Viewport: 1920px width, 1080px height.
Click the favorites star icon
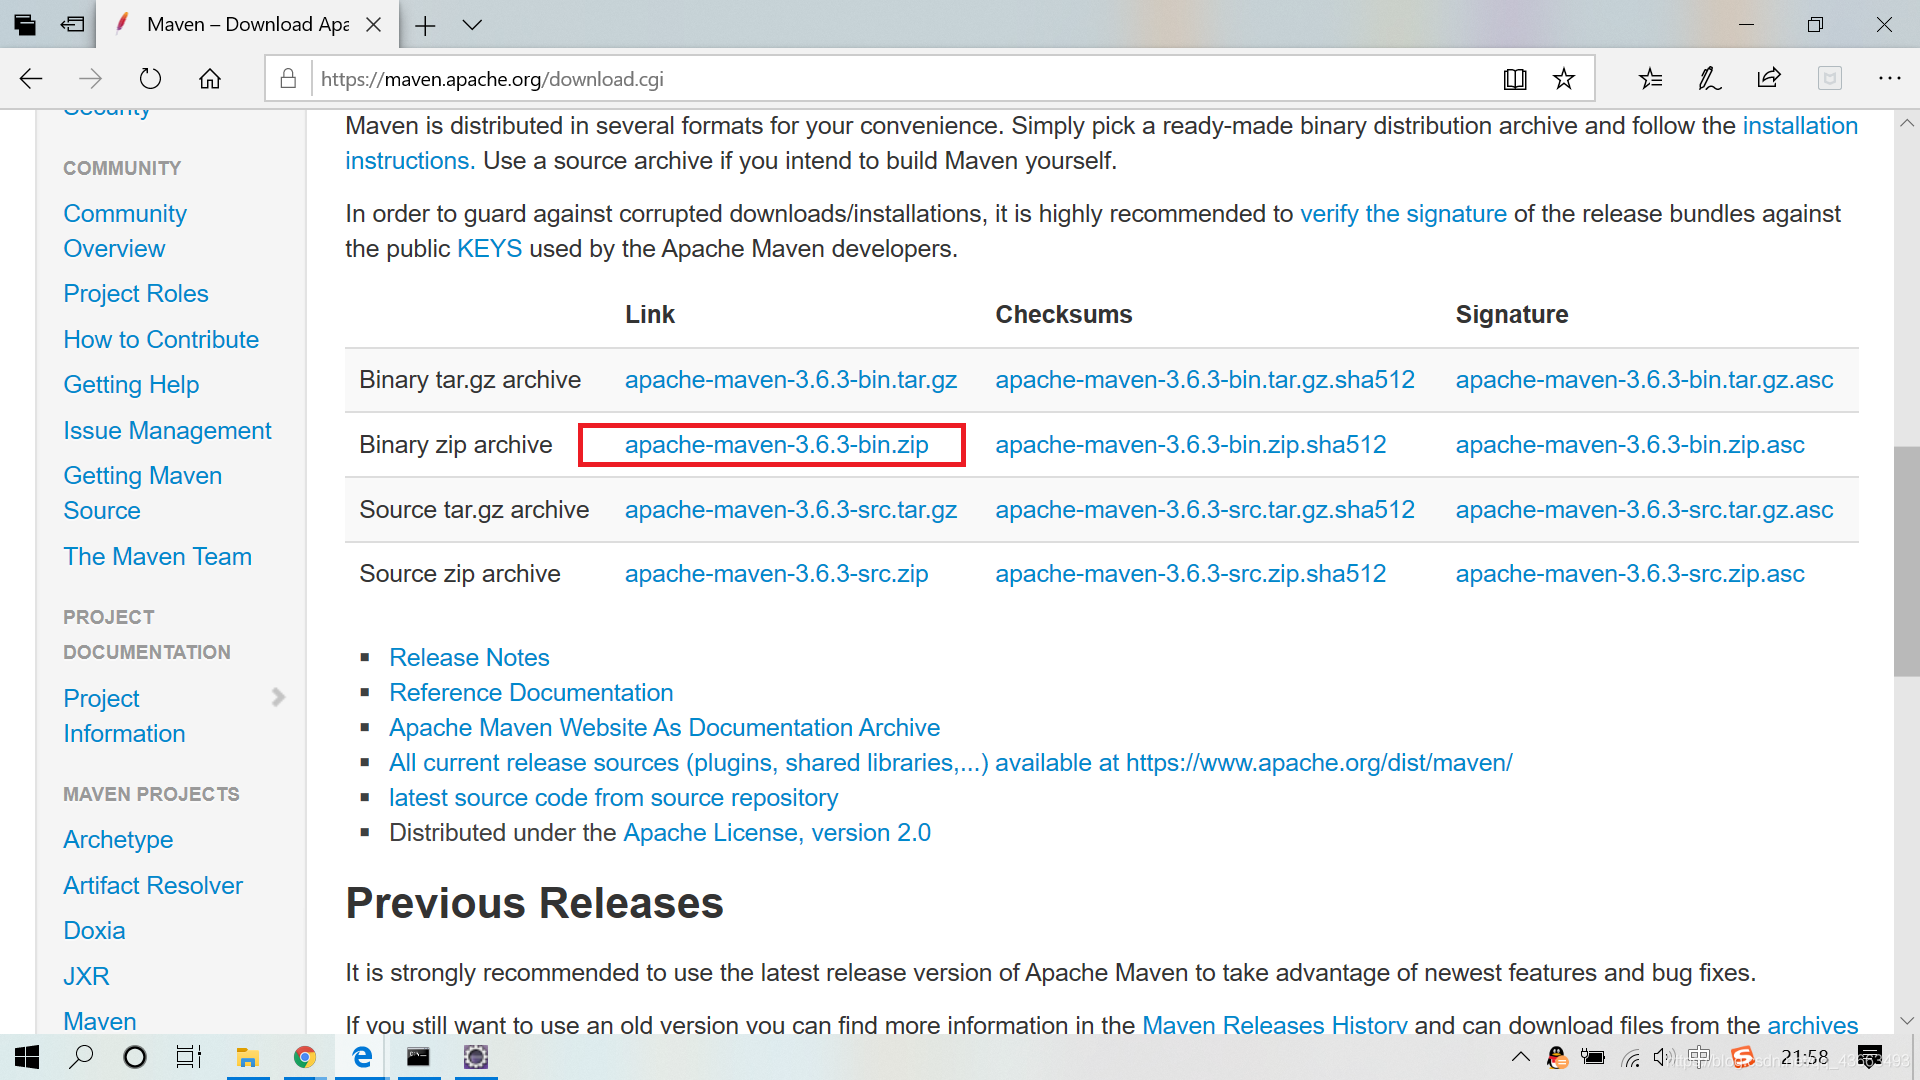pos(1561,79)
